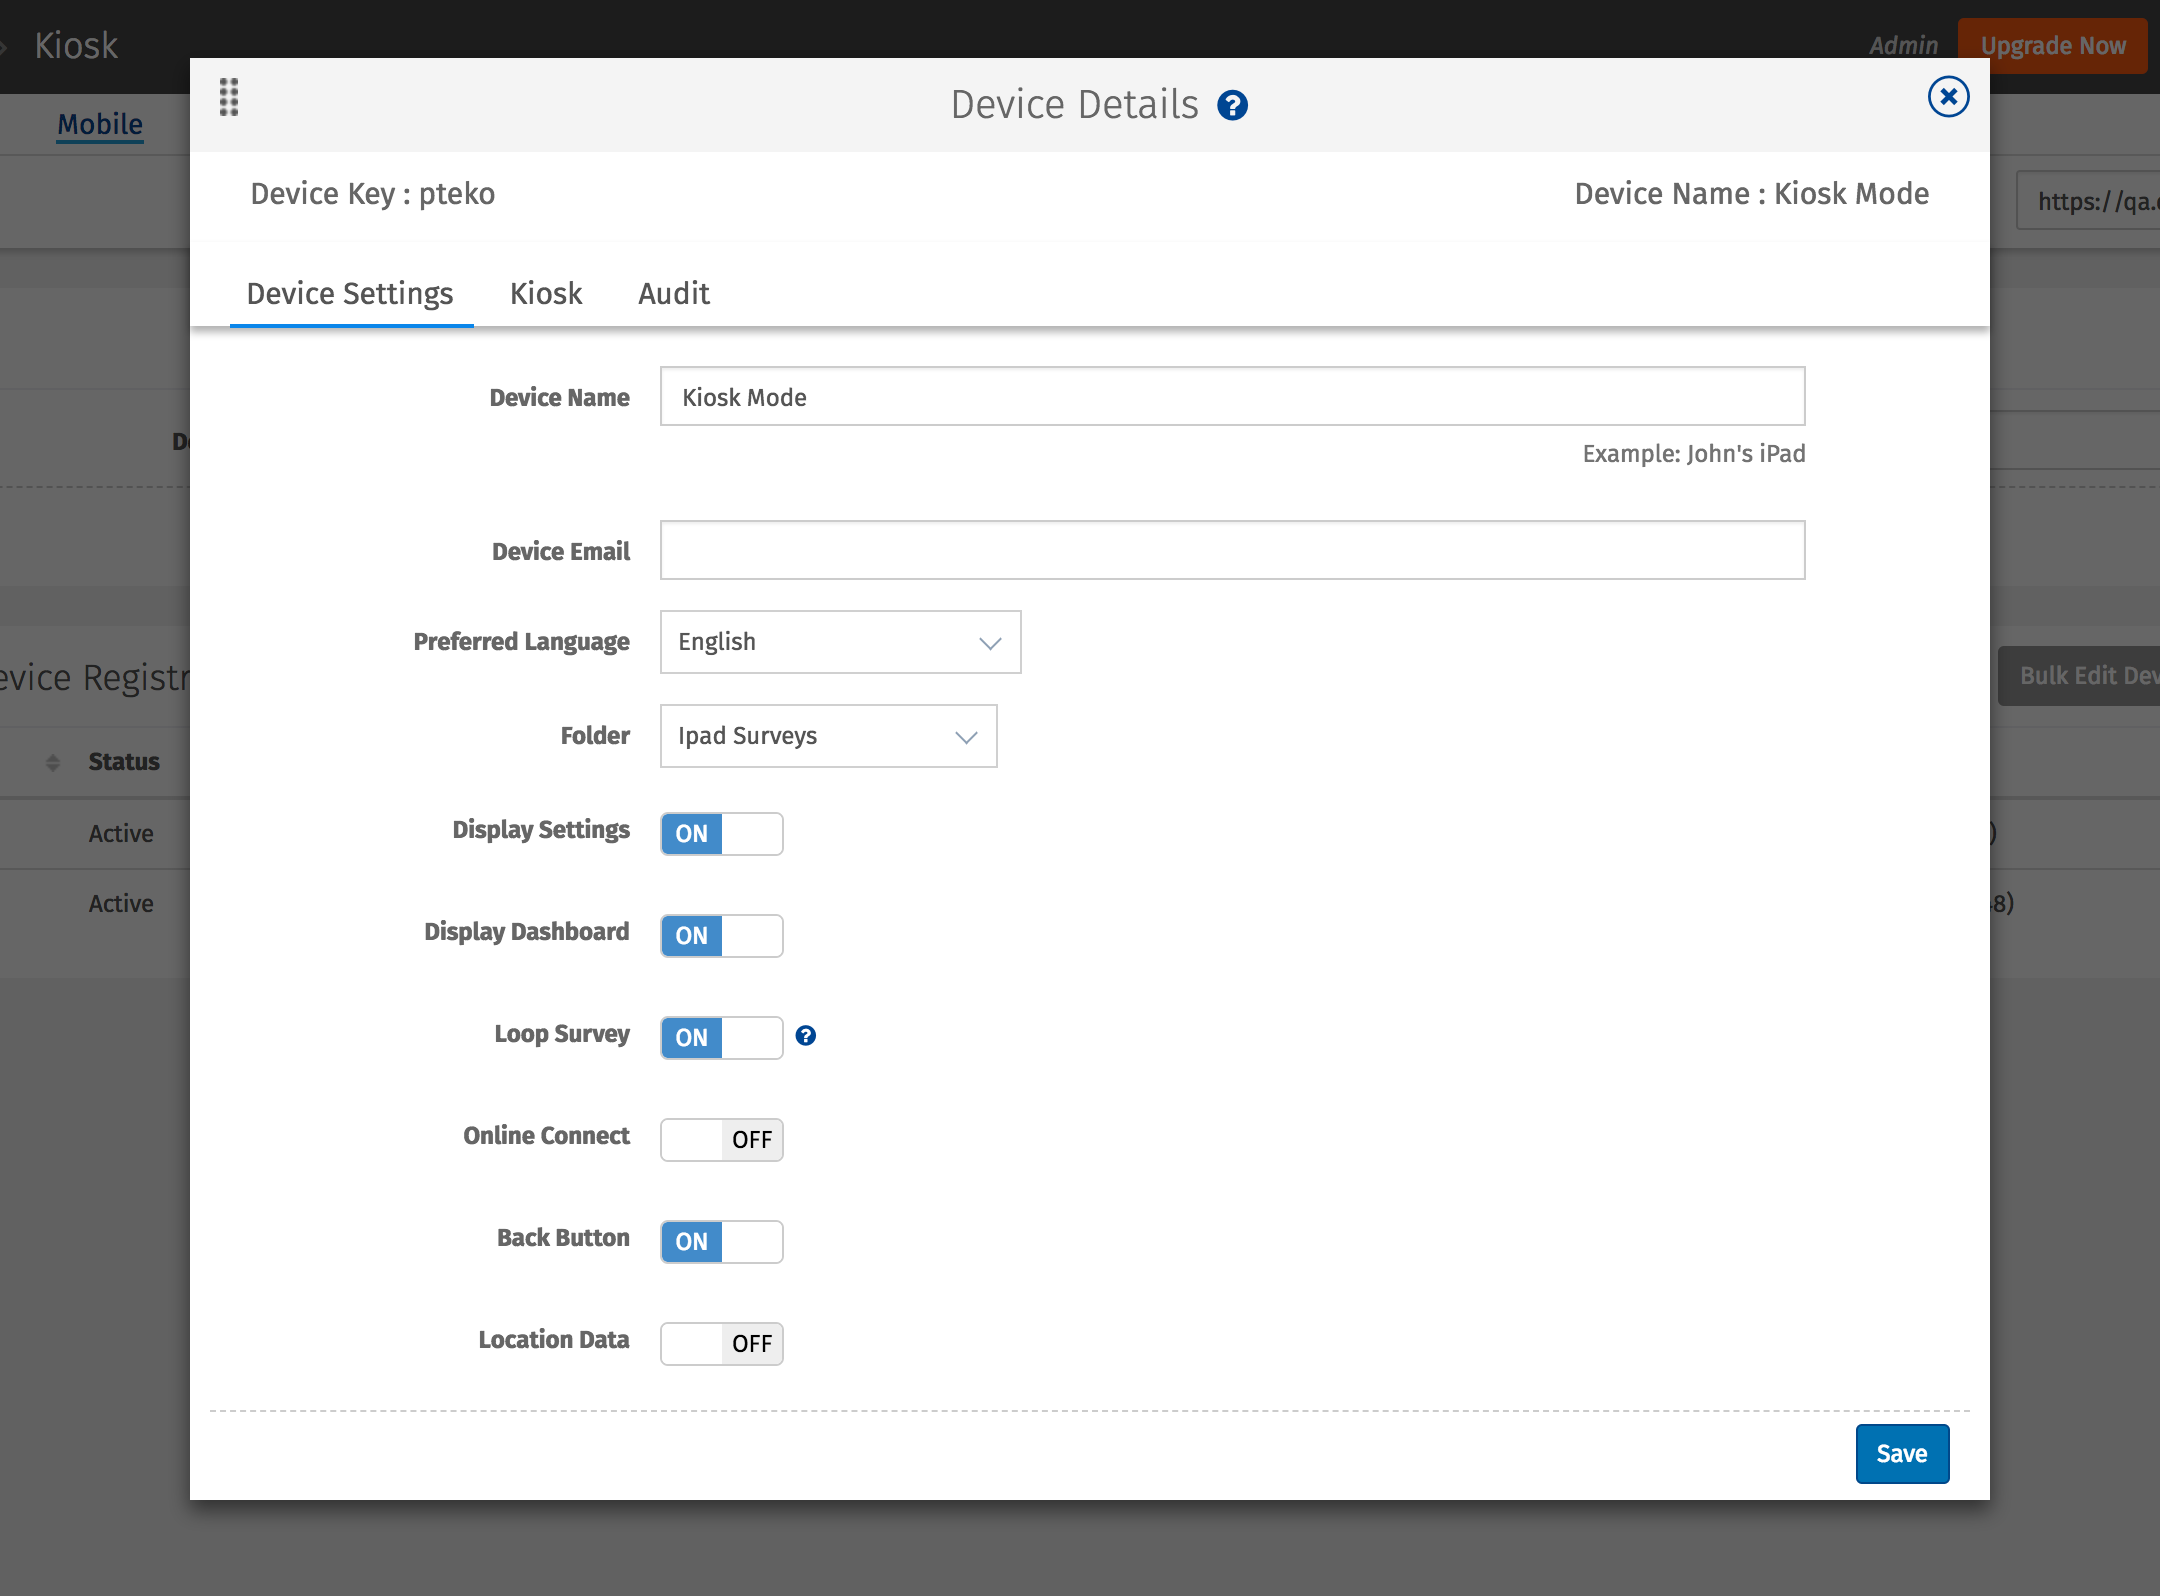
Task: Enable Online Connect
Action: tap(721, 1139)
